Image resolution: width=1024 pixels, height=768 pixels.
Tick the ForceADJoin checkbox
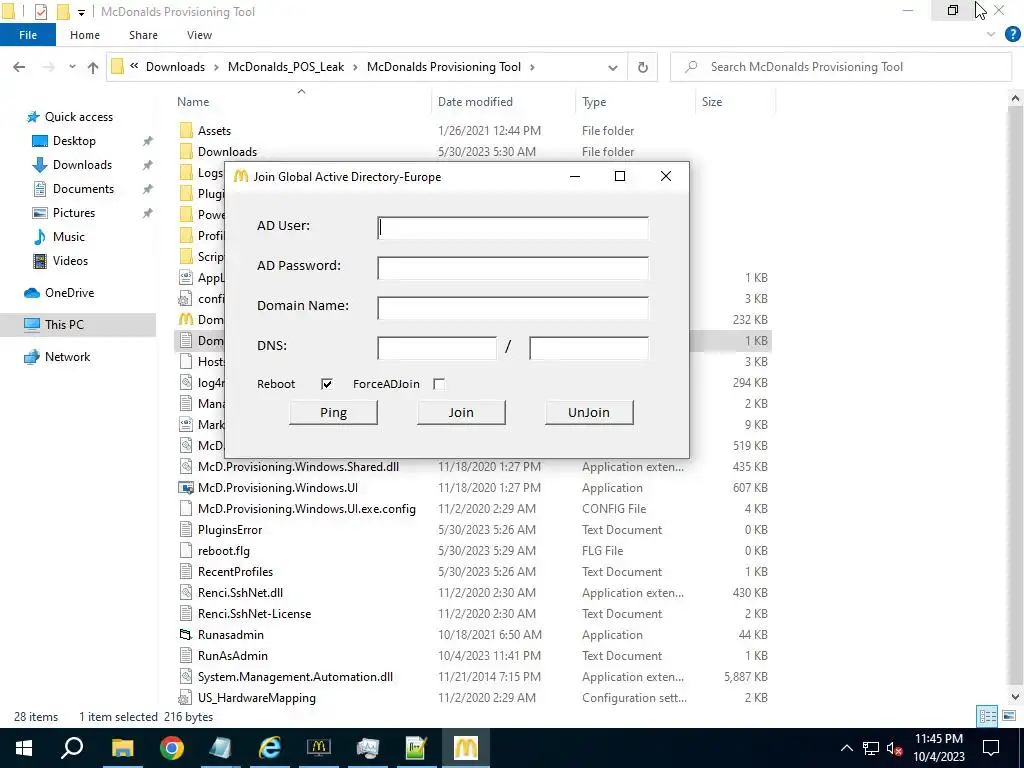(x=439, y=384)
